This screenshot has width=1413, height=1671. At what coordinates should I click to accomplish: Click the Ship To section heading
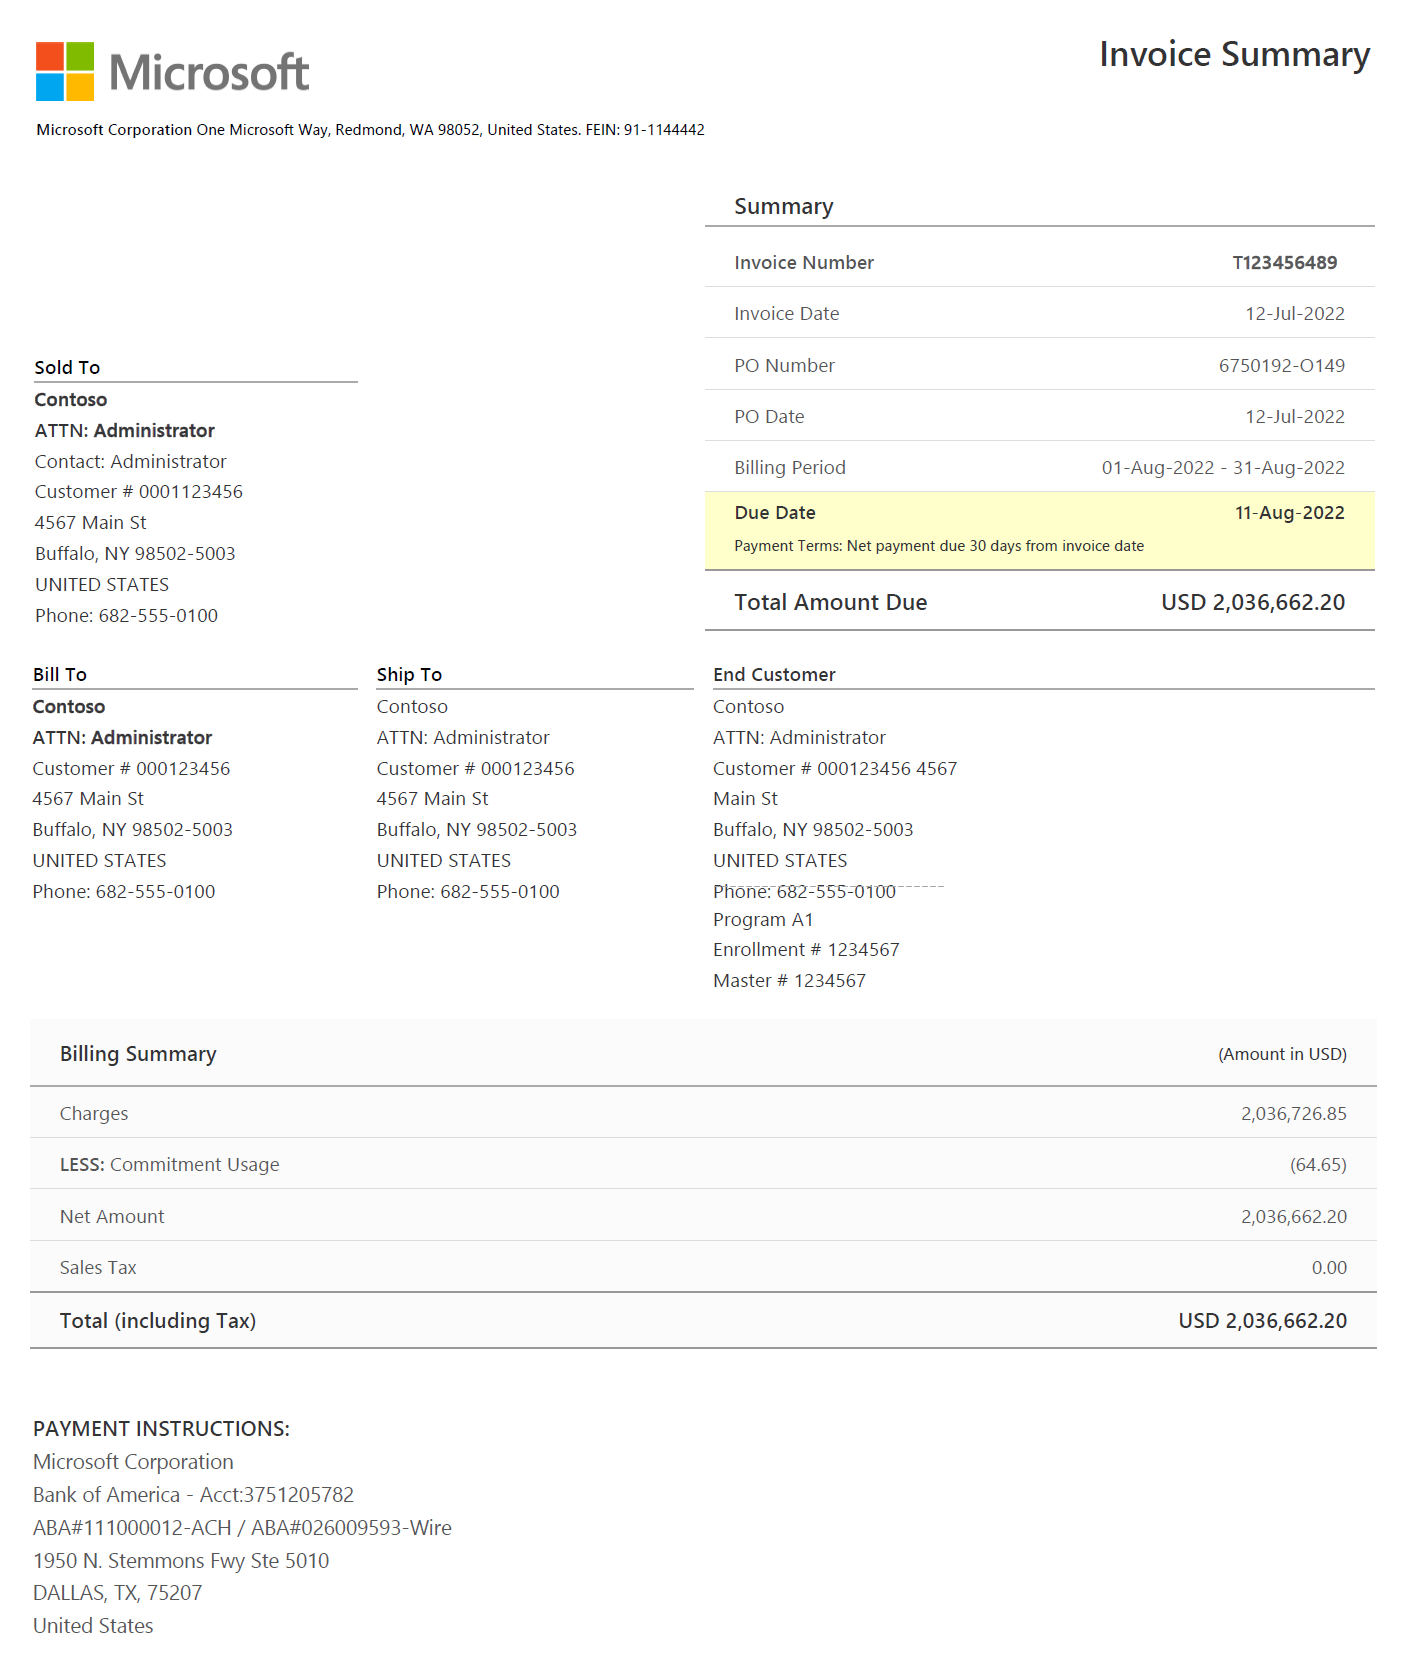tap(409, 675)
